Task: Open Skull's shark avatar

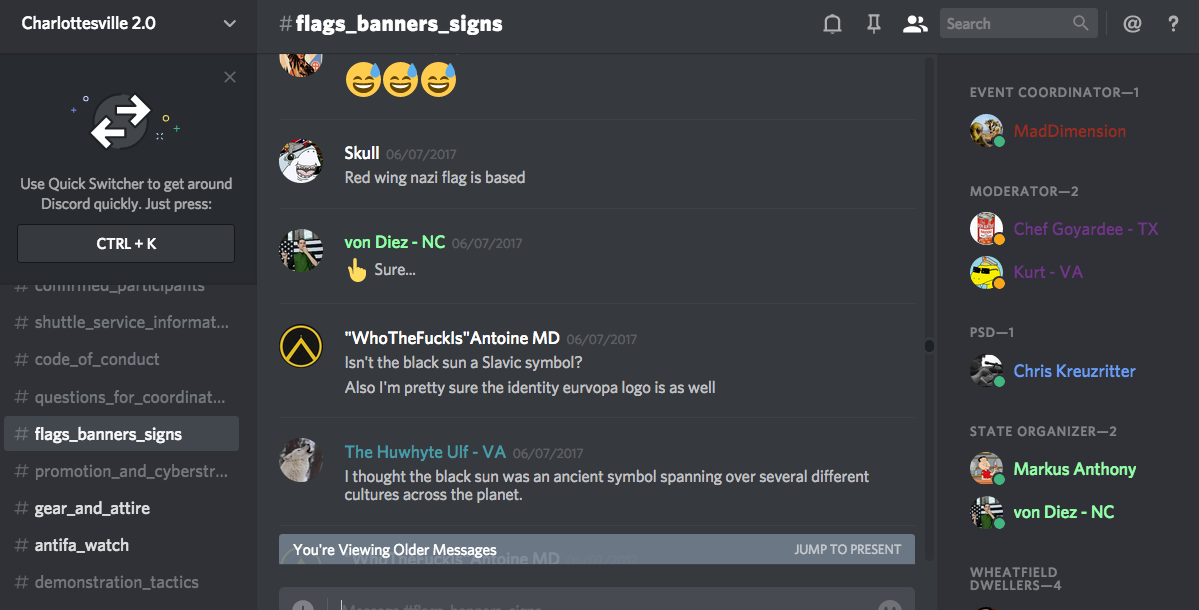Action: click(301, 161)
